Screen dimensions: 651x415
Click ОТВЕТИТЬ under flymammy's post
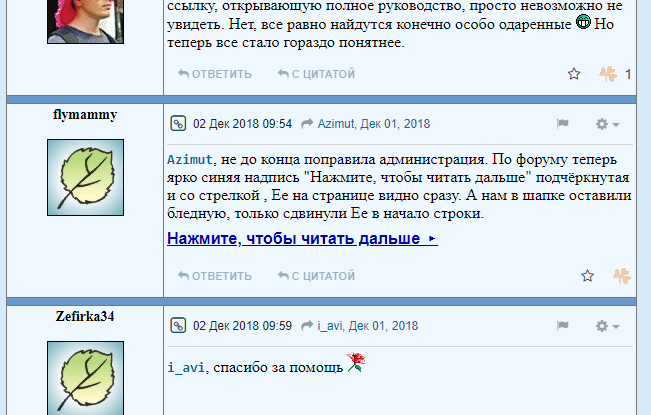click(215, 276)
